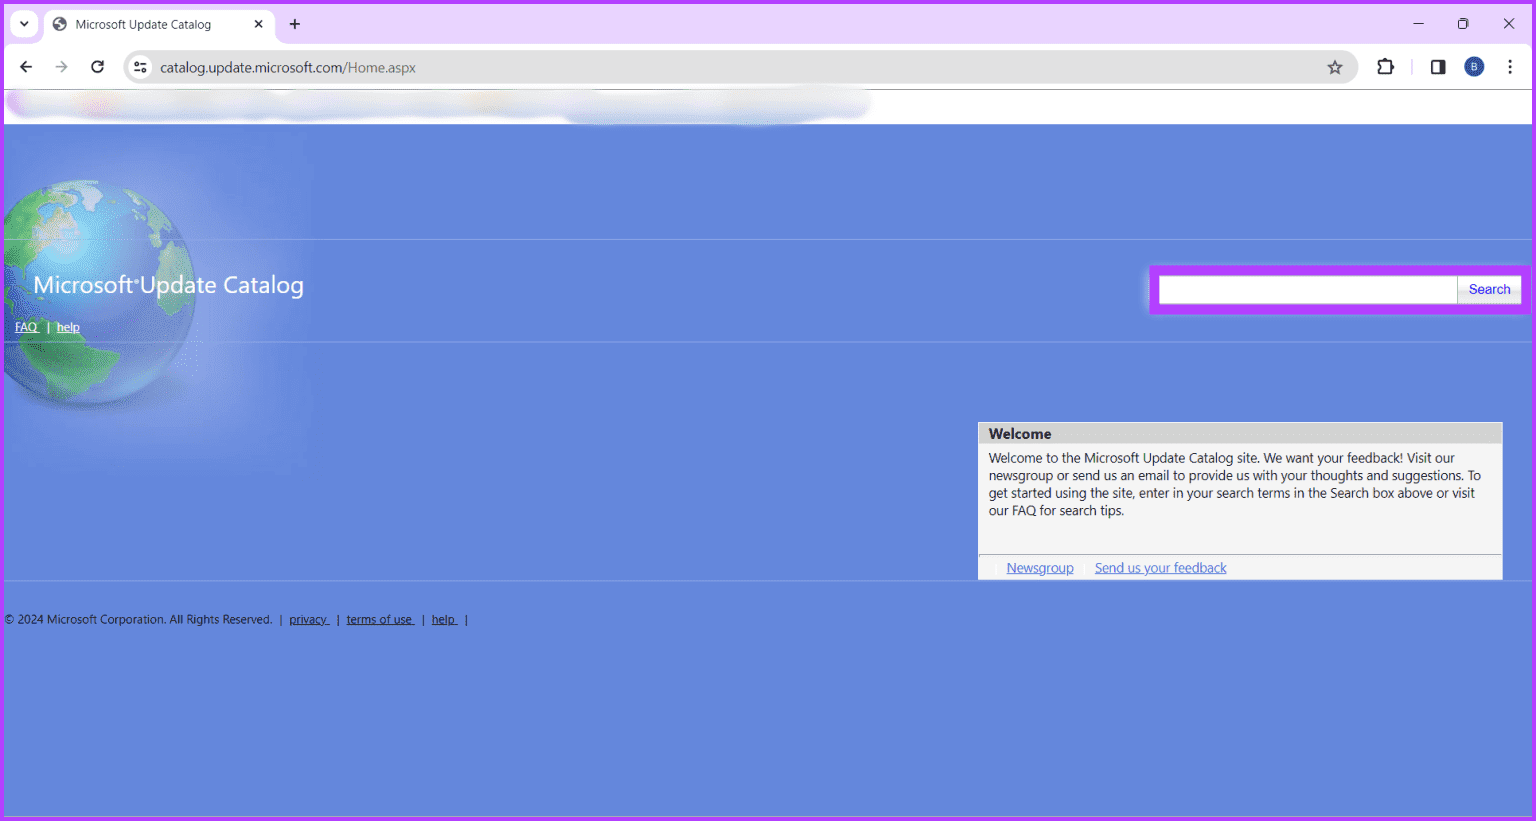Open the terms of use link
The image size is (1536, 821).
tap(380, 620)
